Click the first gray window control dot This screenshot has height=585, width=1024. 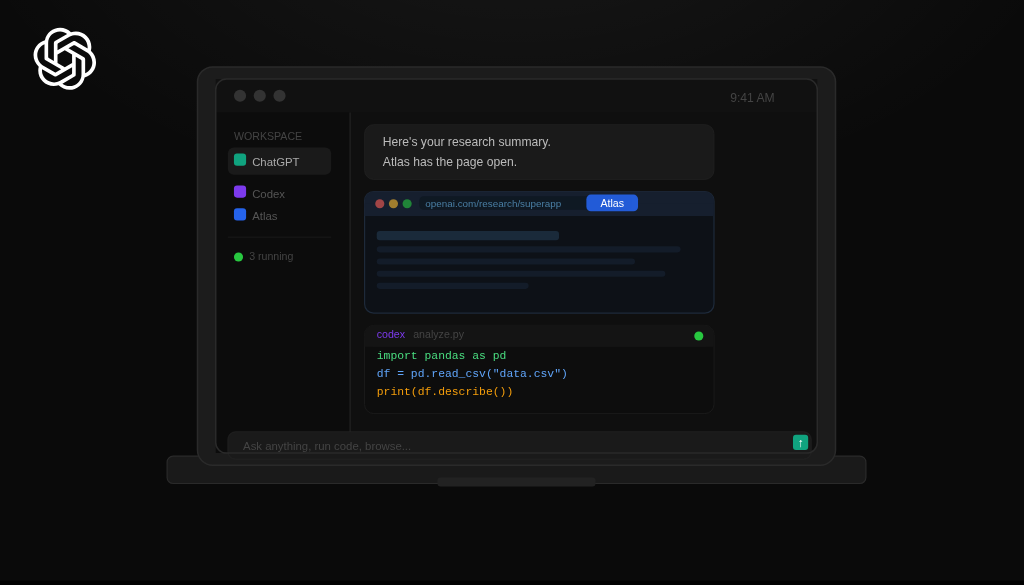(240, 96)
